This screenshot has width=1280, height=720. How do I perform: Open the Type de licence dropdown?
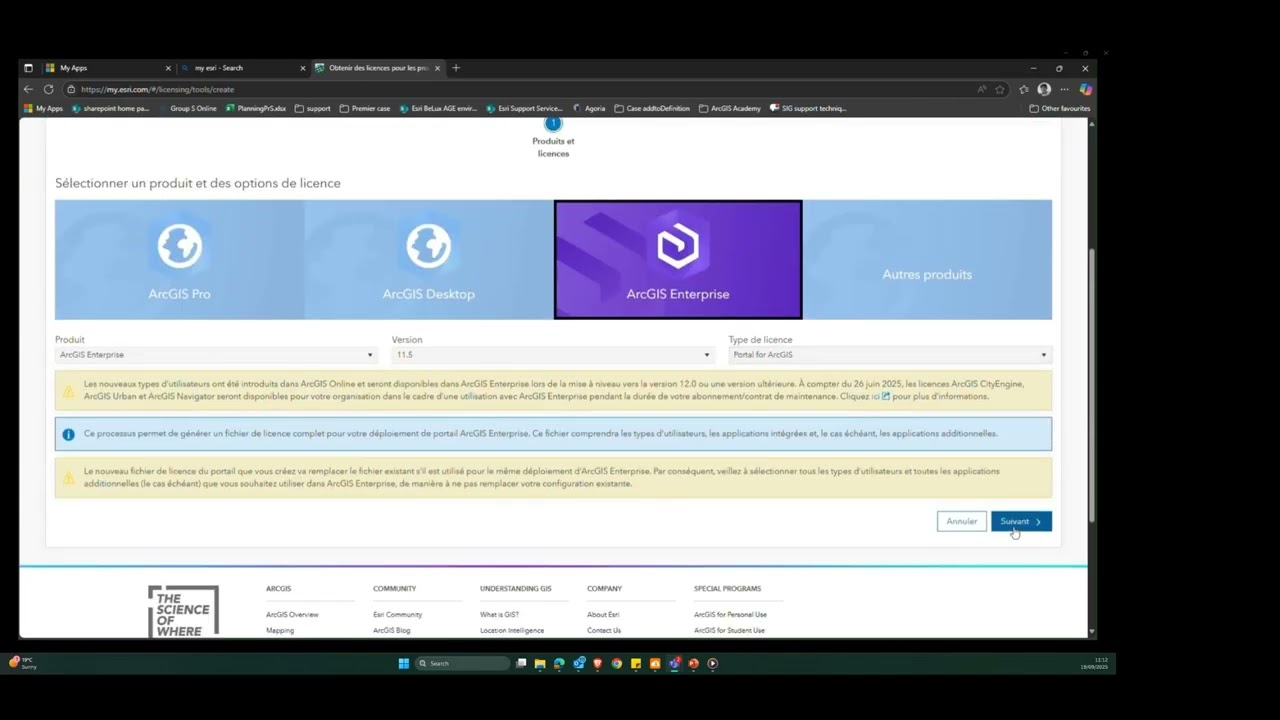coord(890,355)
